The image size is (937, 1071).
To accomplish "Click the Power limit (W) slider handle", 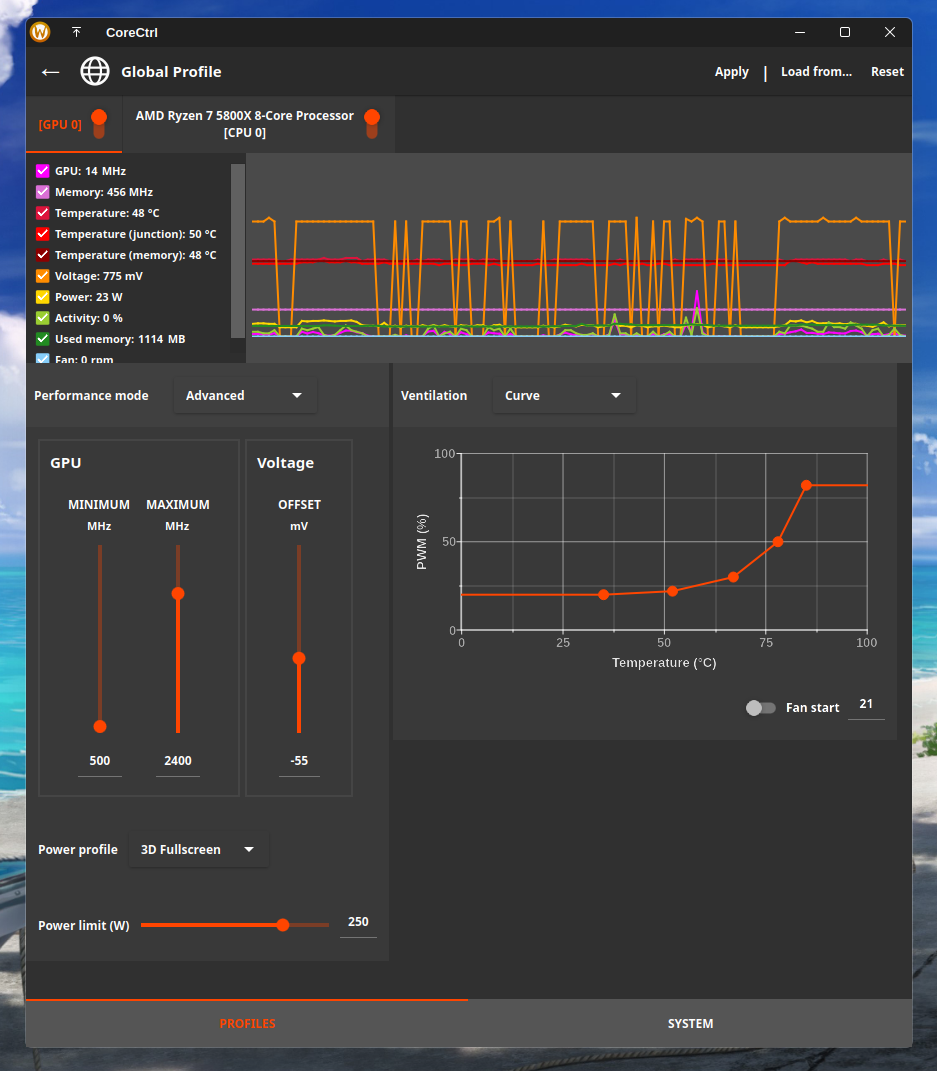I will point(283,925).
